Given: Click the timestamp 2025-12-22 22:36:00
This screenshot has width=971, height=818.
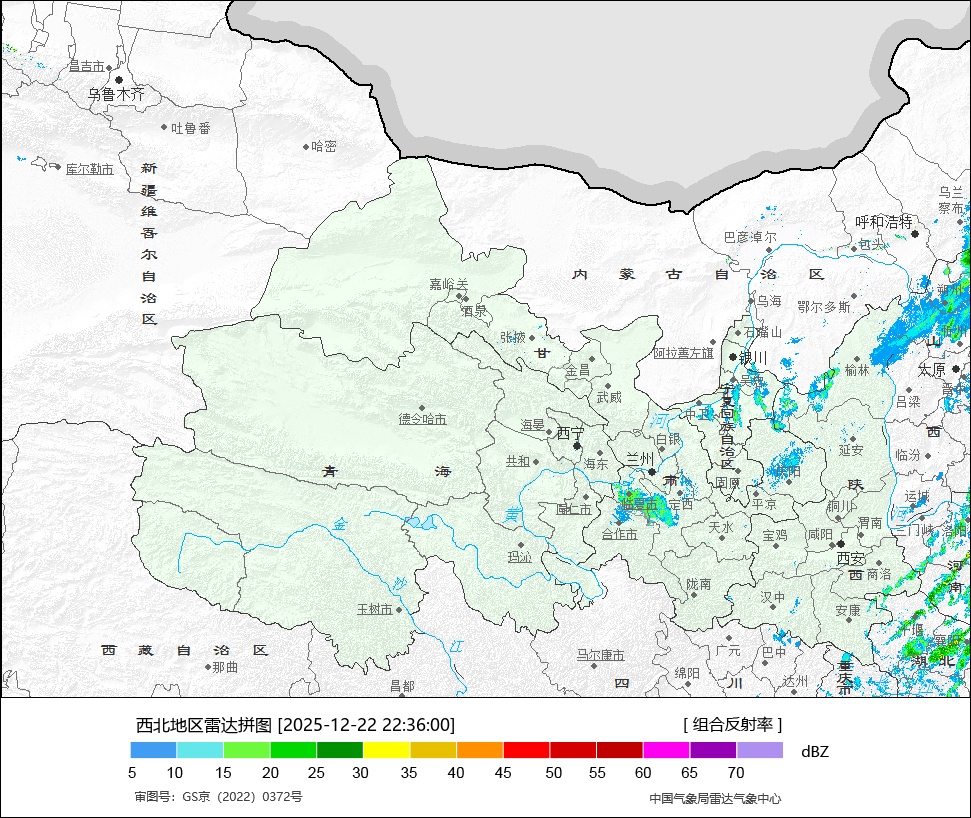Looking at the screenshot, I should coord(366,724).
